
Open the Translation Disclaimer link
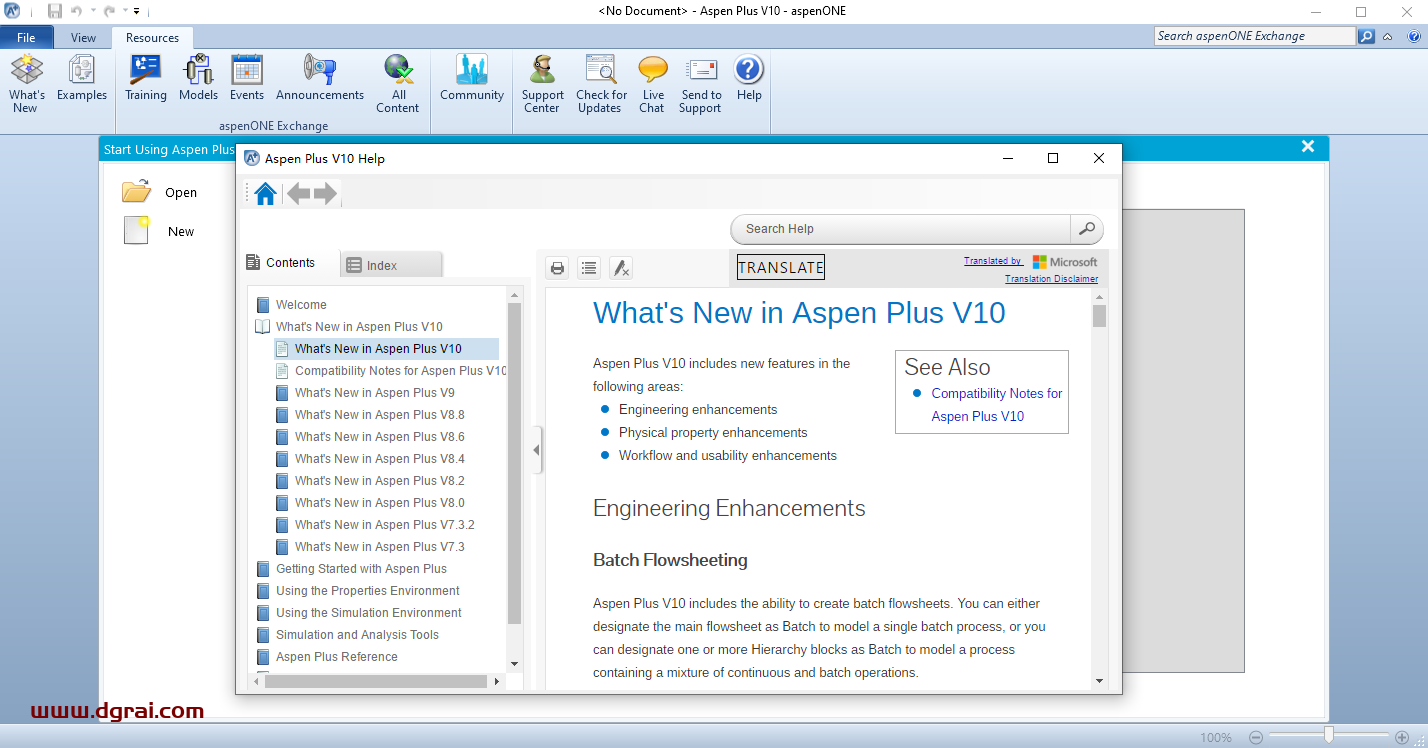(x=1051, y=279)
